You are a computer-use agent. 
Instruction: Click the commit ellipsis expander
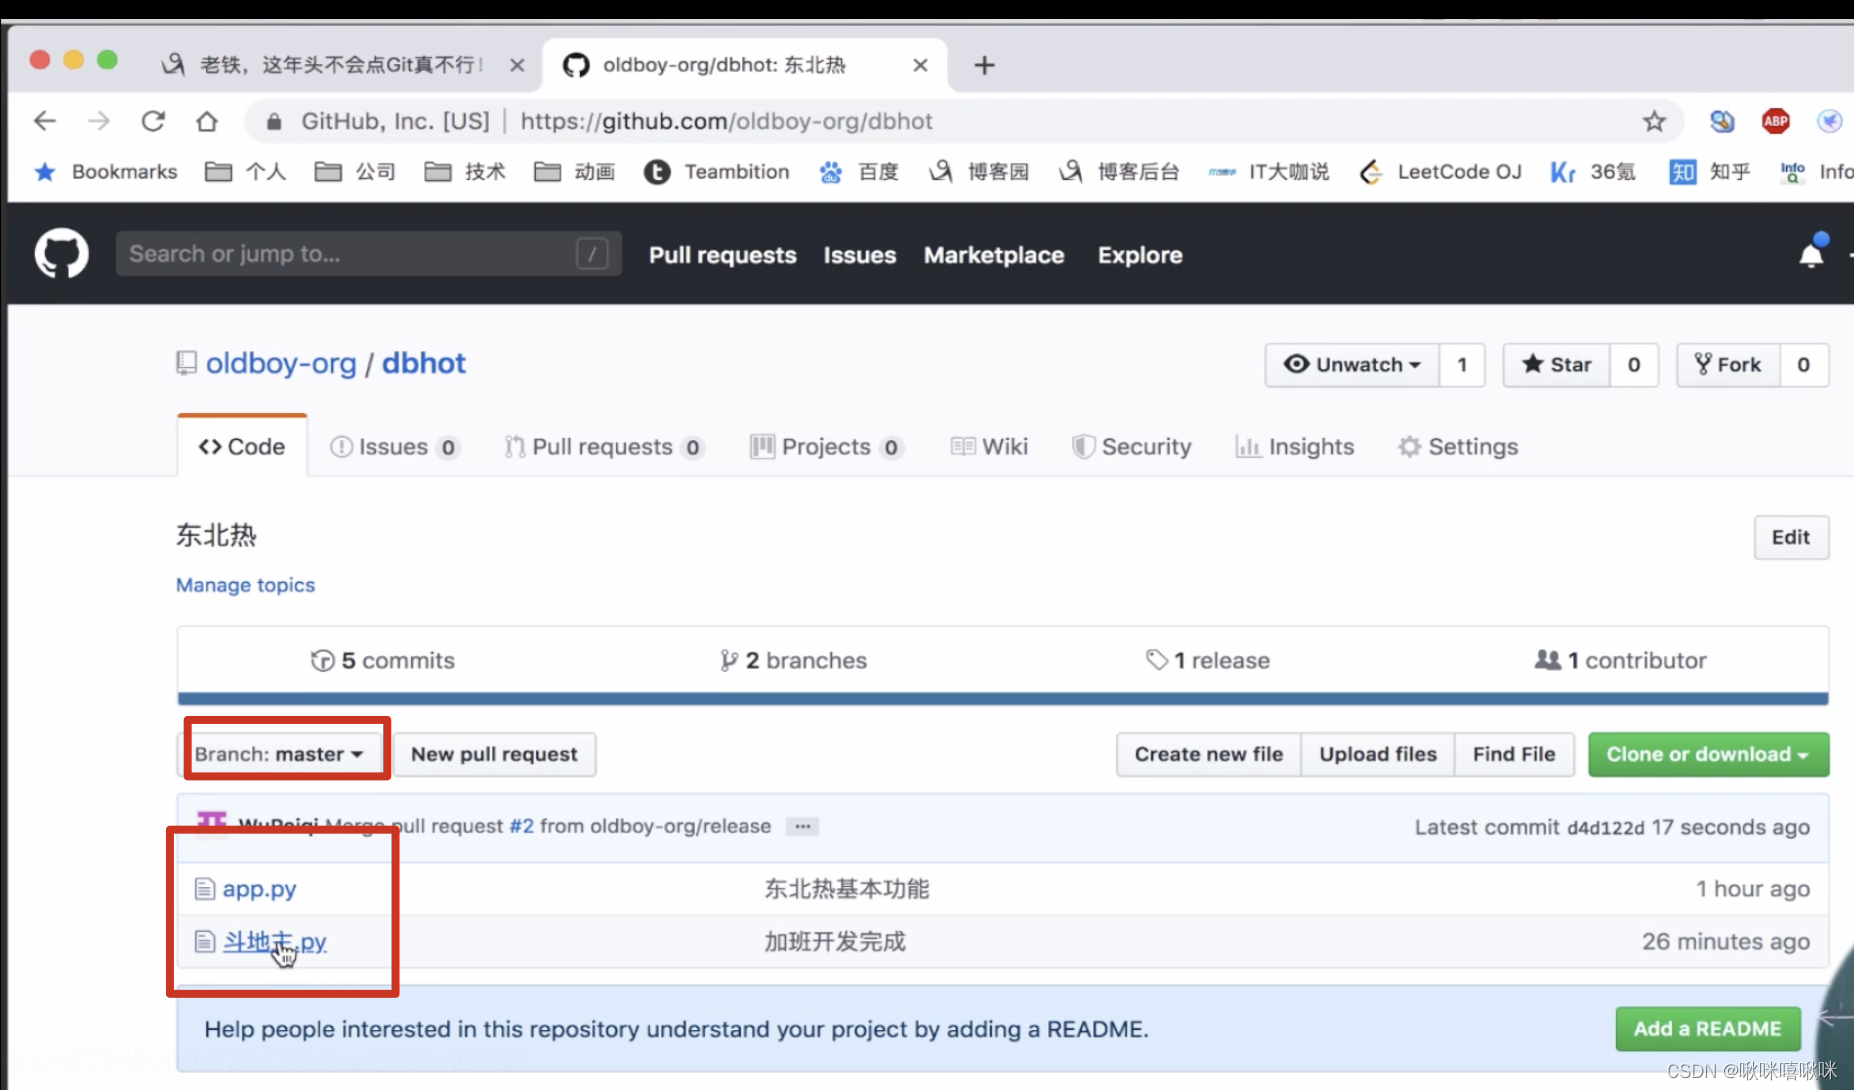tap(802, 826)
